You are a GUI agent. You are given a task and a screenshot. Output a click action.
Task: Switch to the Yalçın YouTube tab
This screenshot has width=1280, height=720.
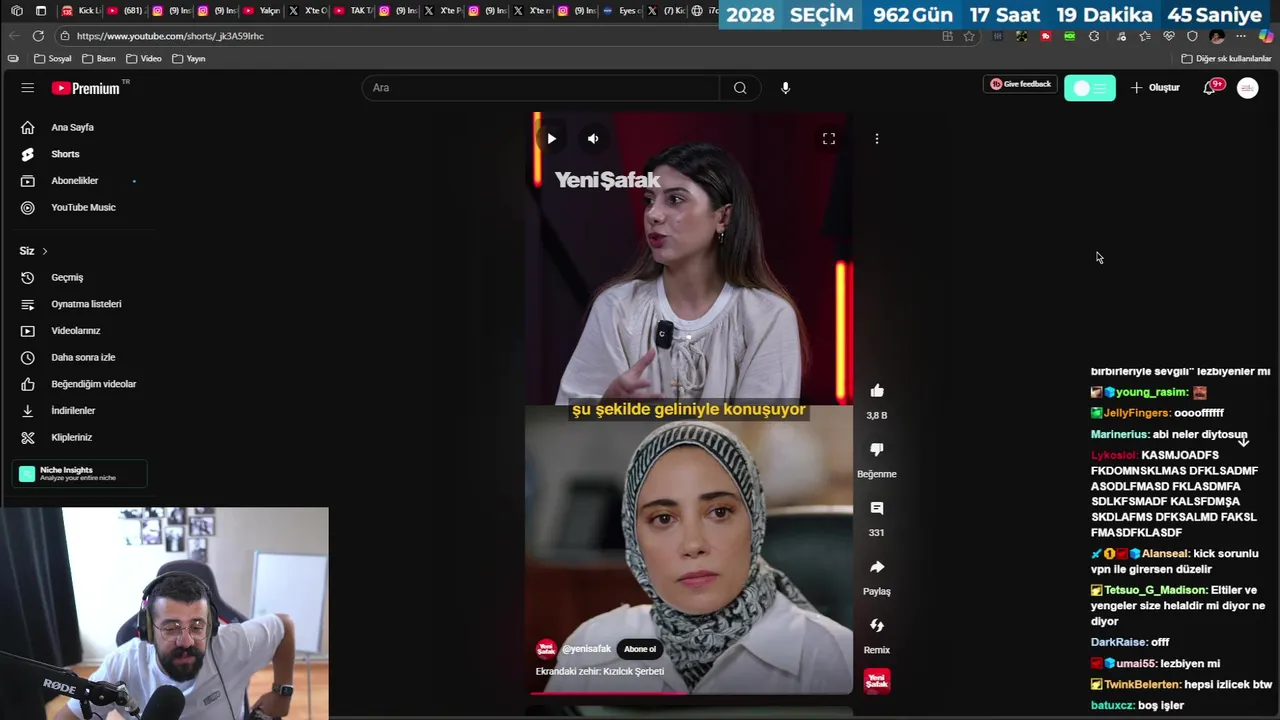coord(262,11)
